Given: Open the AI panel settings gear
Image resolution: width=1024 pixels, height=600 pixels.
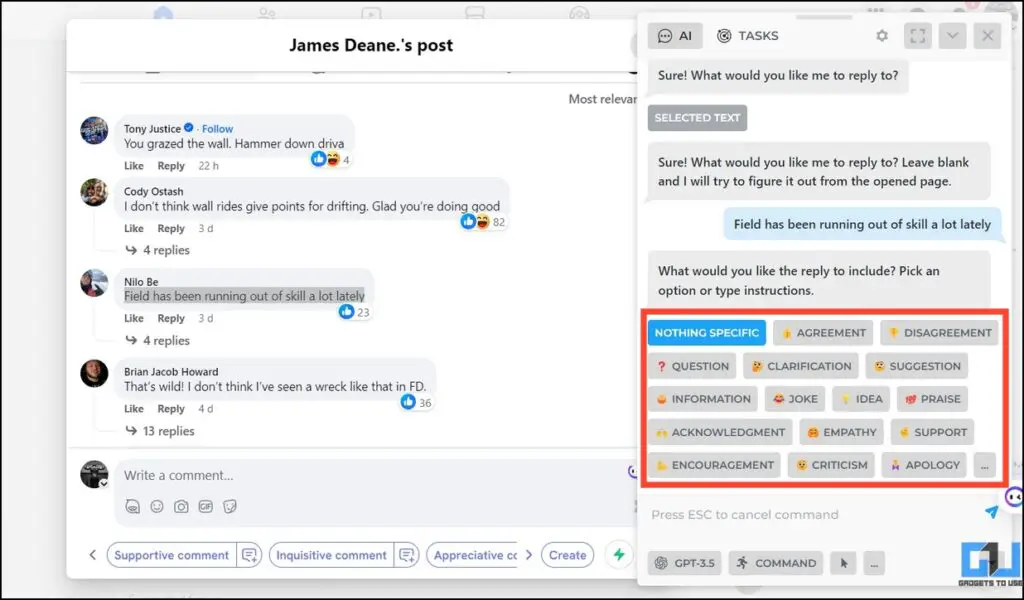Looking at the screenshot, I should [x=881, y=35].
